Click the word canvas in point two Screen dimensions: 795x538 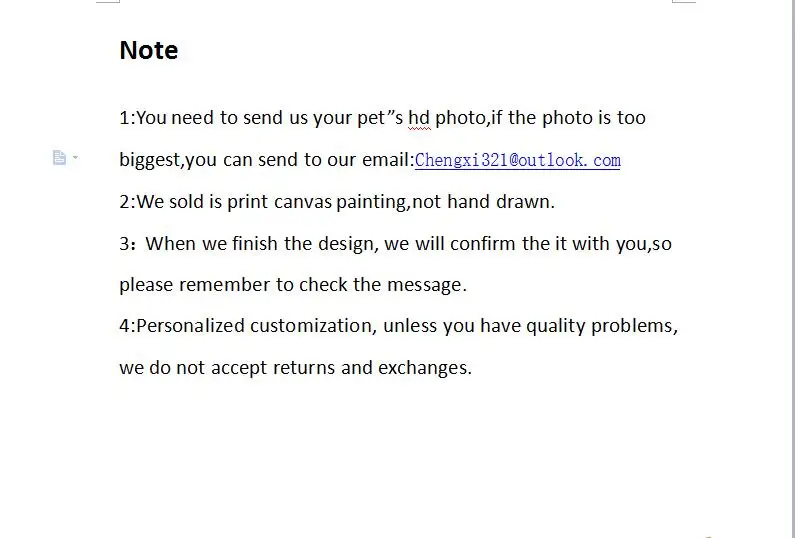(303, 202)
